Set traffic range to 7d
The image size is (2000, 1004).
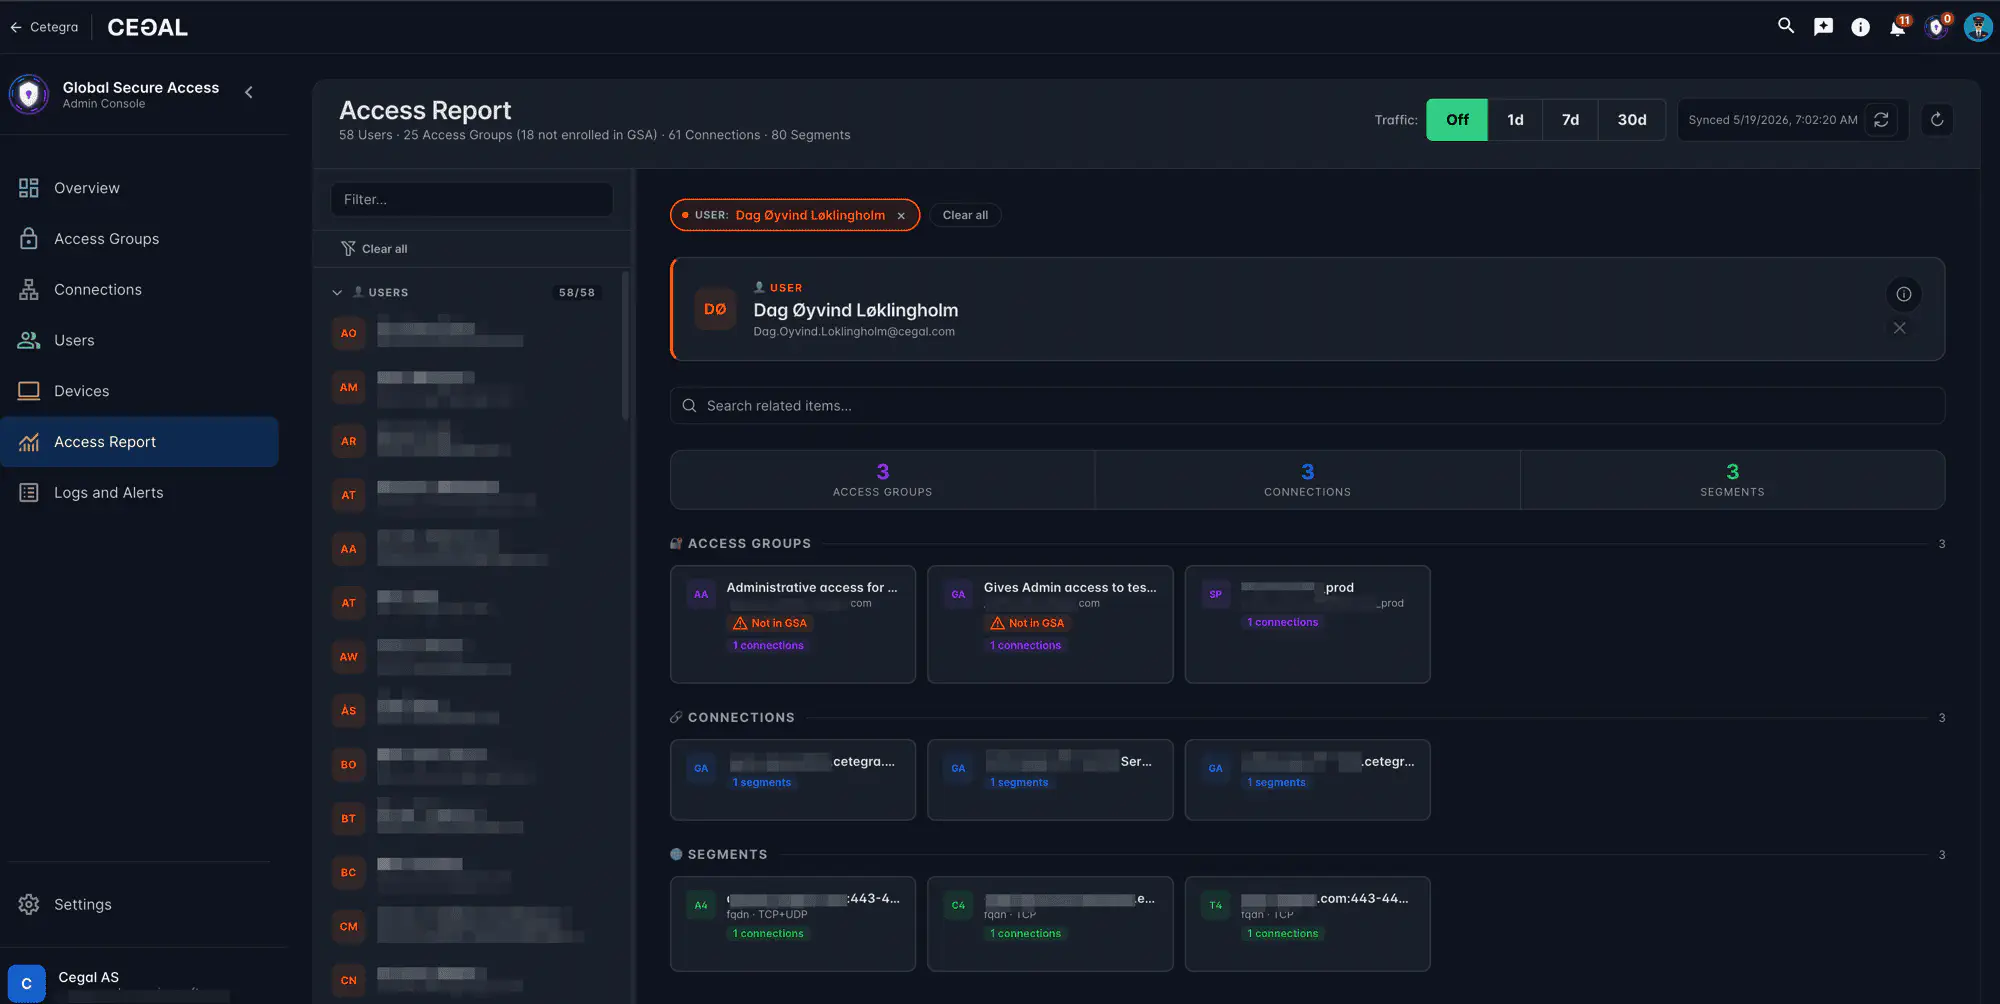(1570, 120)
